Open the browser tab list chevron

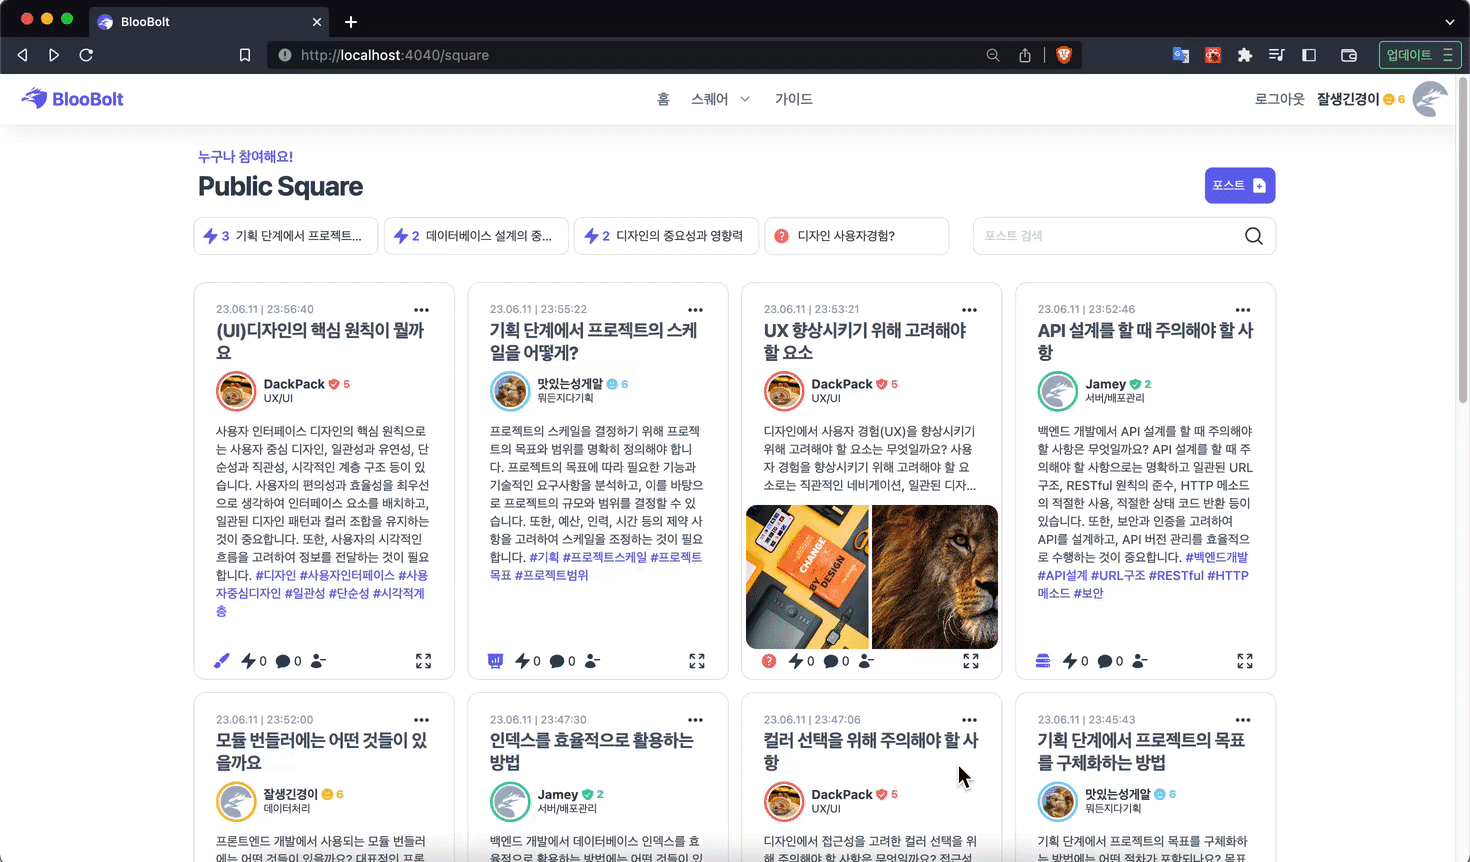tap(1450, 21)
